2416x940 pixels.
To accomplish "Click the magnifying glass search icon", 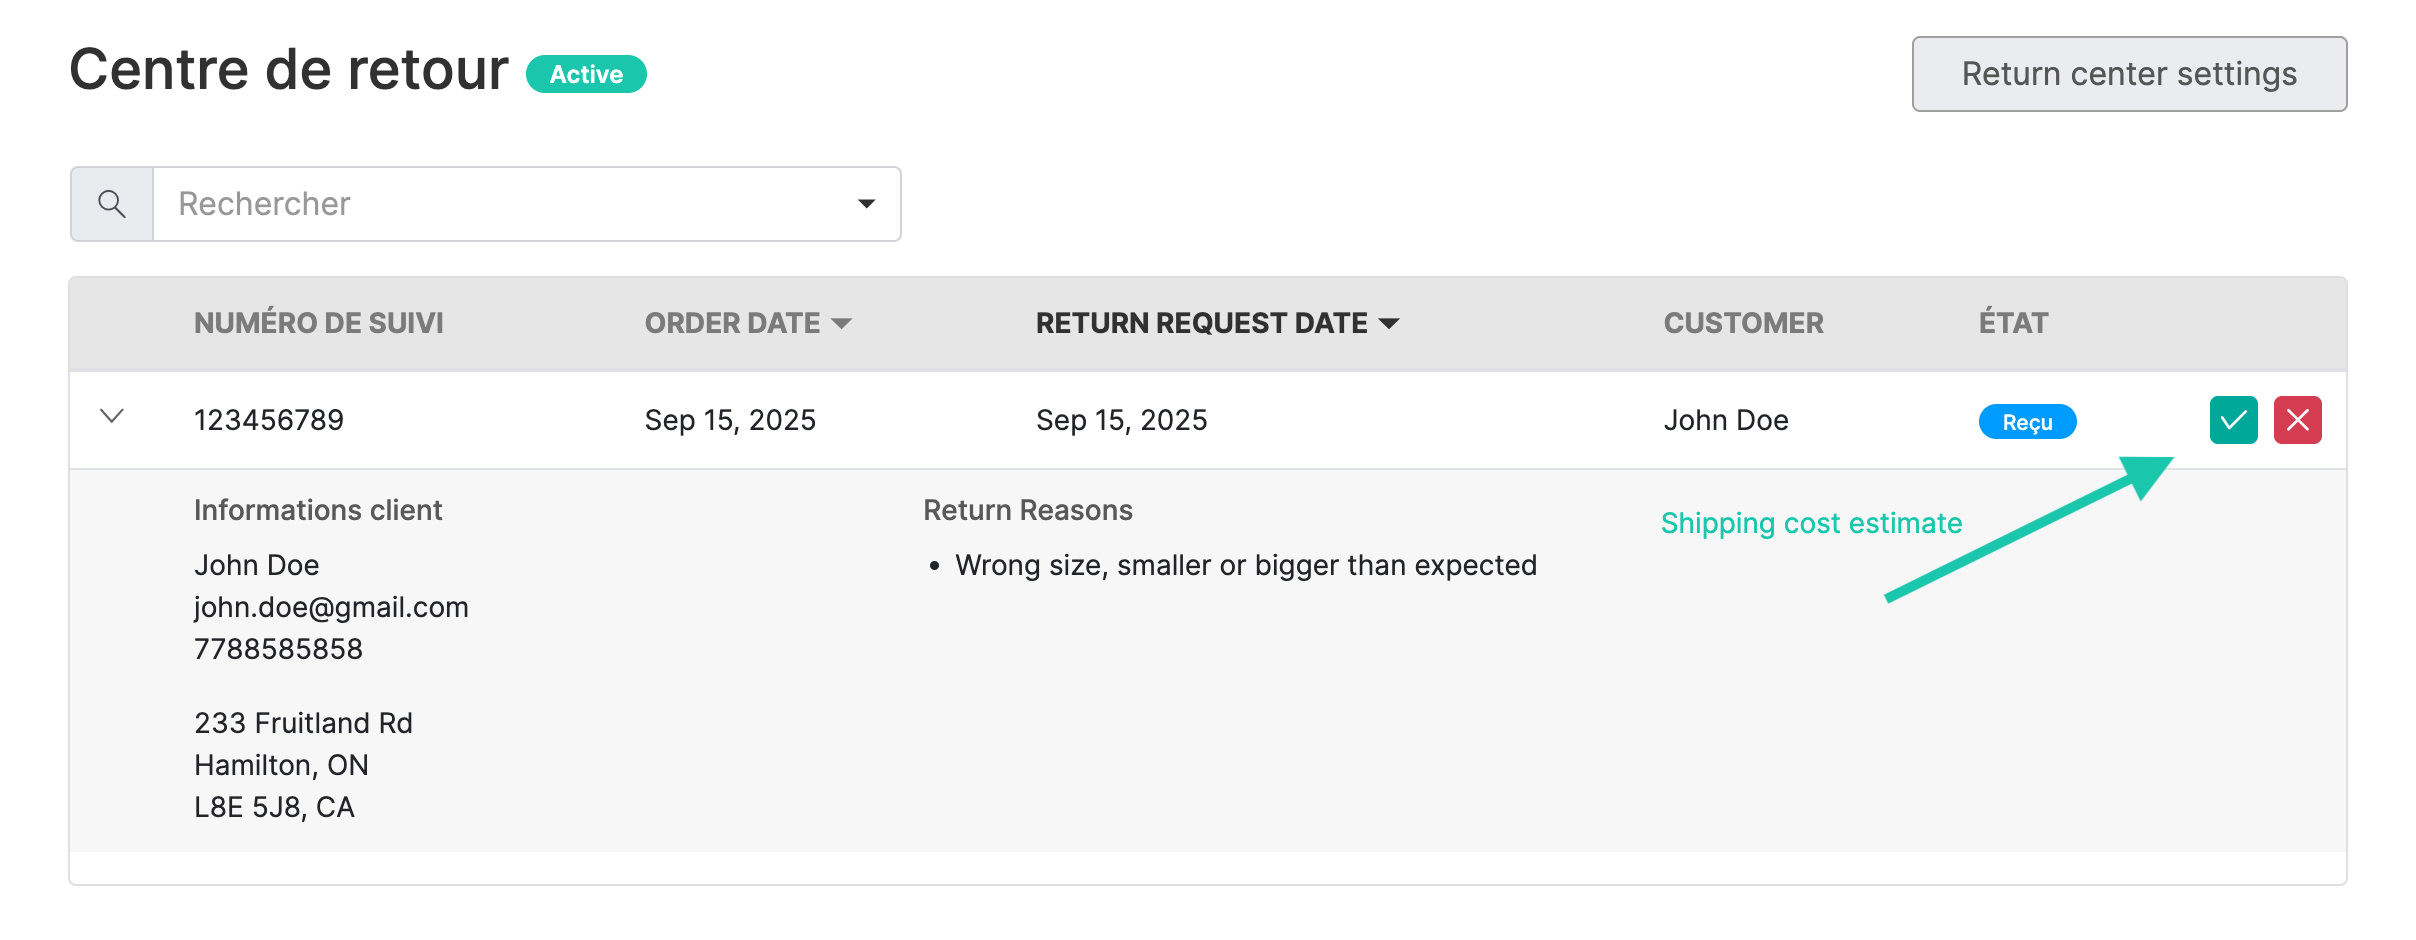I will [x=112, y=204].
